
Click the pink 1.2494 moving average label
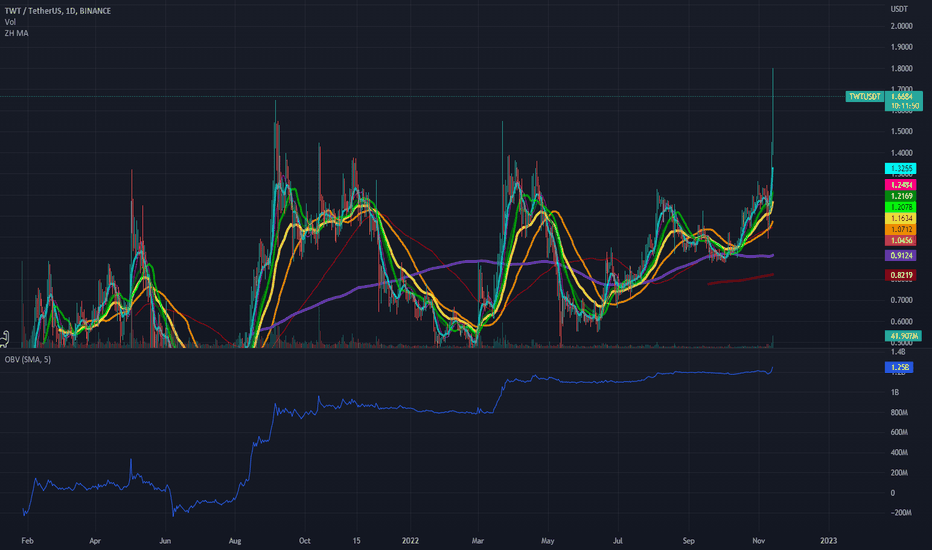click(x=900, y=186)
